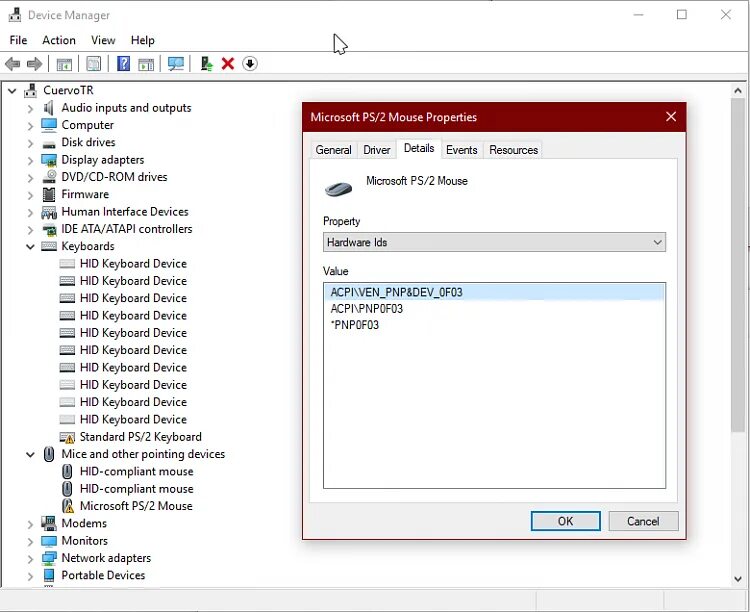Screen dimensions: 750x612
Task: Click the device tree vertical scrollbar thumb
Action: [x=738, y=265]
